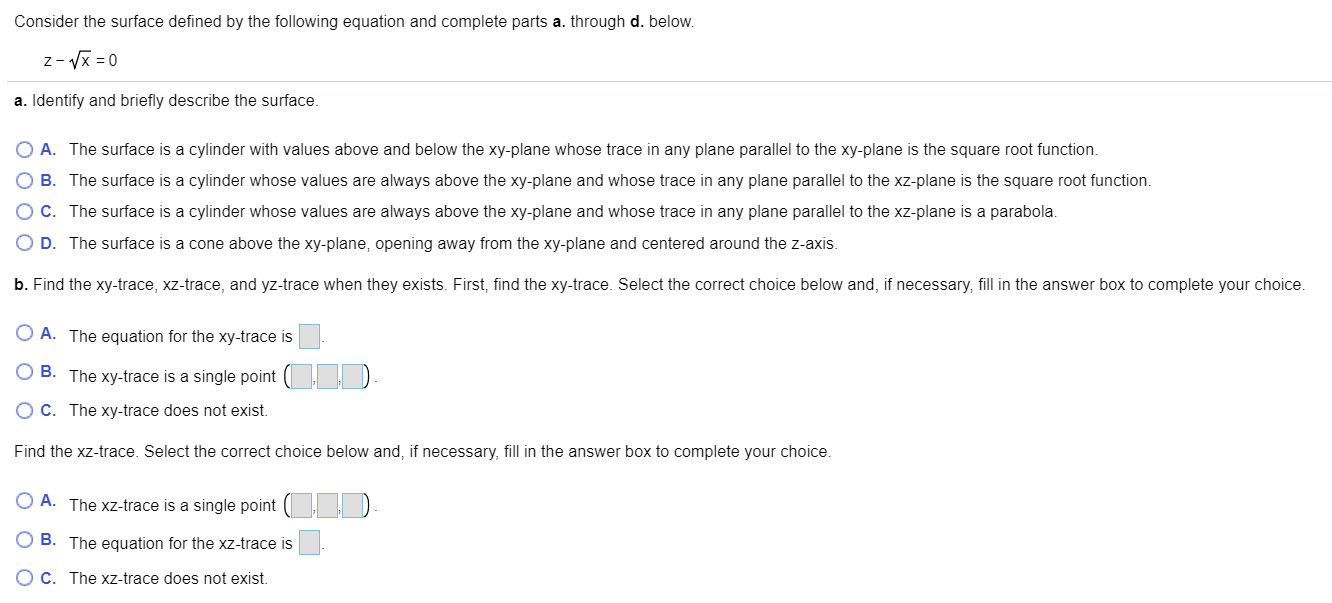The height and width of the screenshot is (603, 1332).
Task: Select answer choice A describing cylinder with square root trace
Action: pos(23,149)
